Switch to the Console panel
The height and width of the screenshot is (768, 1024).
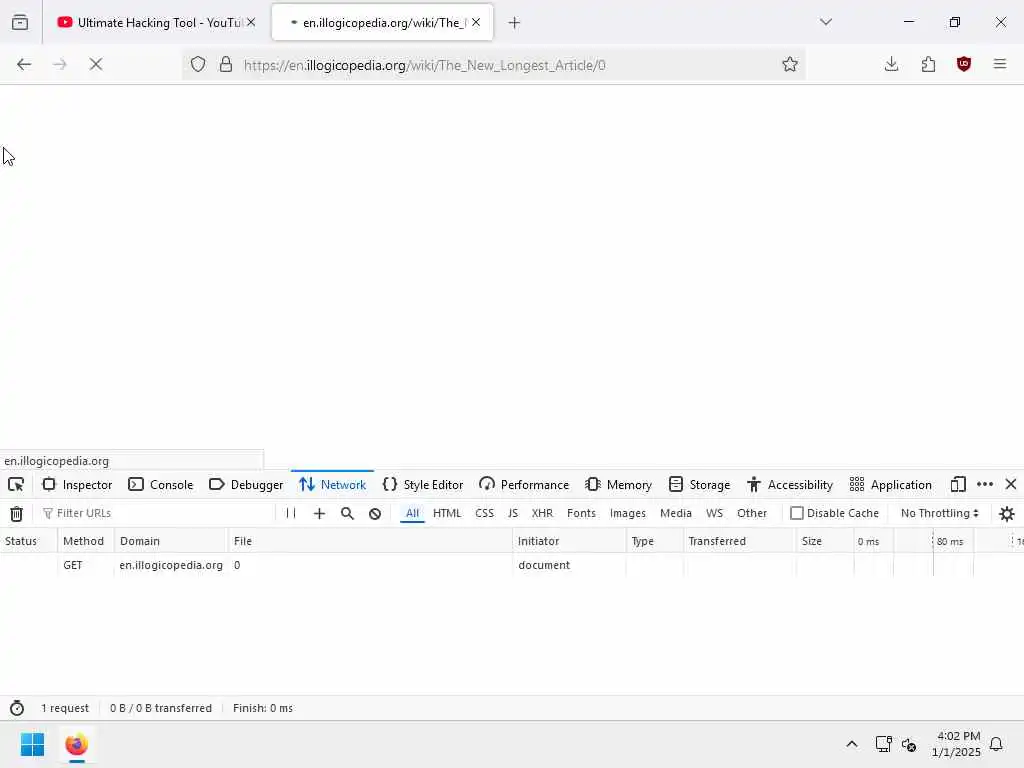pos(161,485)
